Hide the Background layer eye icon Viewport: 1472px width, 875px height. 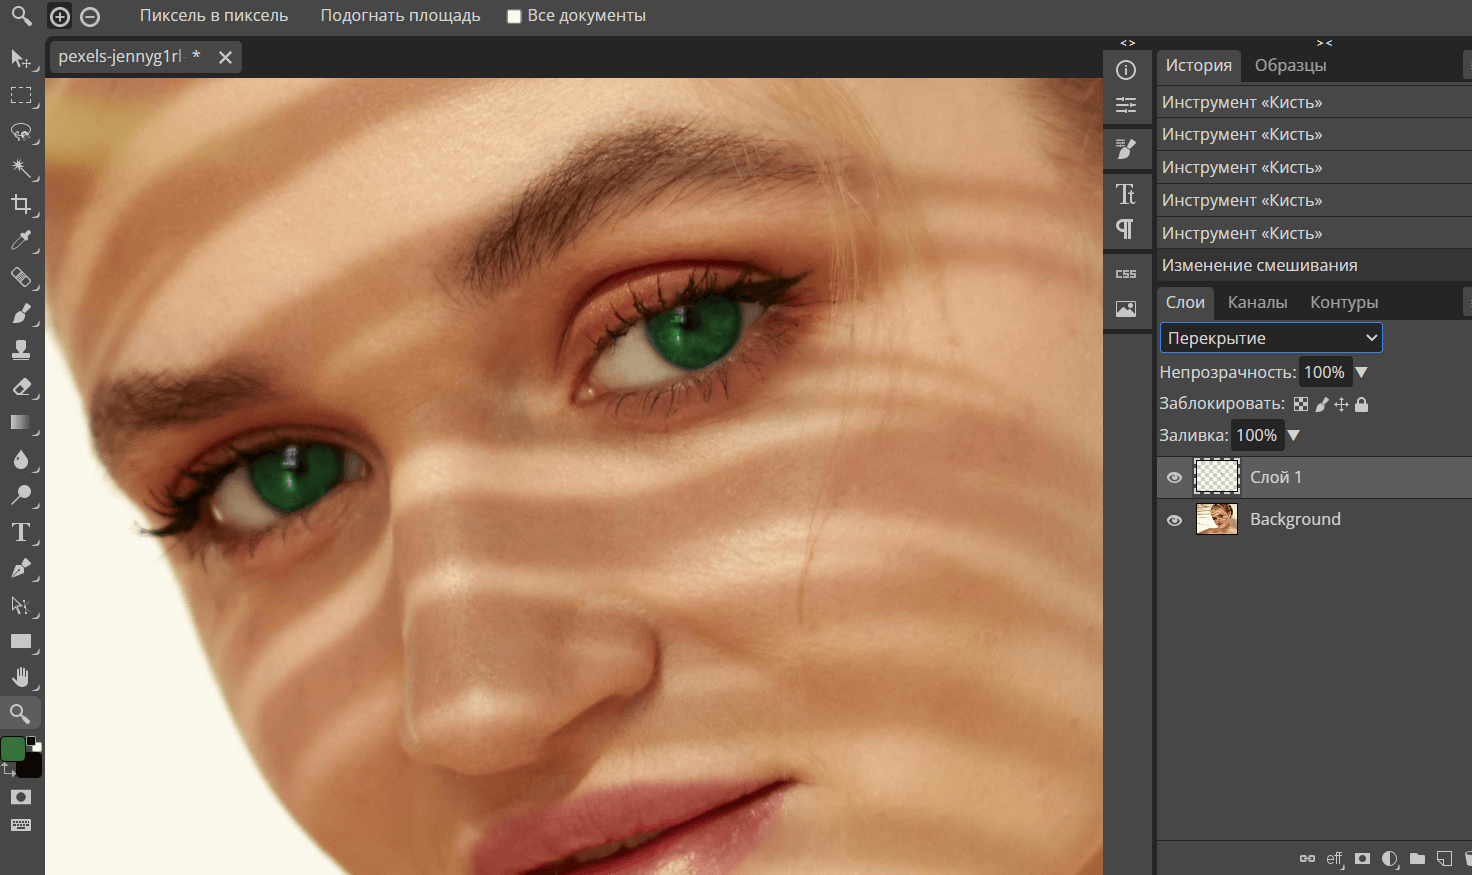click(1175, 520)
